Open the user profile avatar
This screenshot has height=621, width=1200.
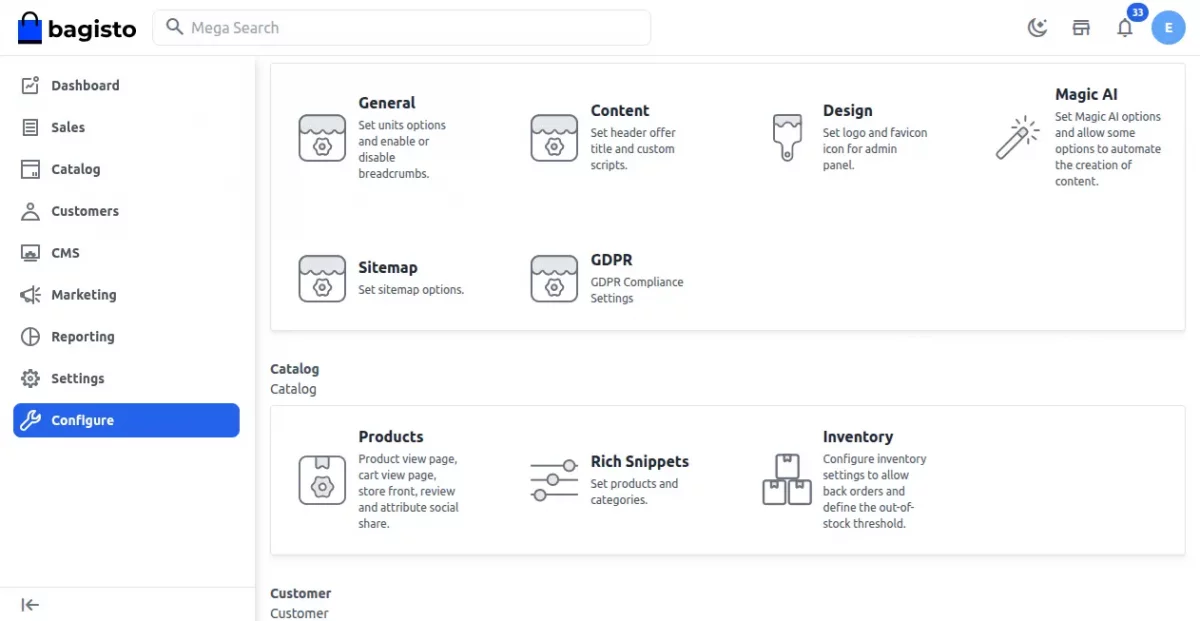point(1168,27)
